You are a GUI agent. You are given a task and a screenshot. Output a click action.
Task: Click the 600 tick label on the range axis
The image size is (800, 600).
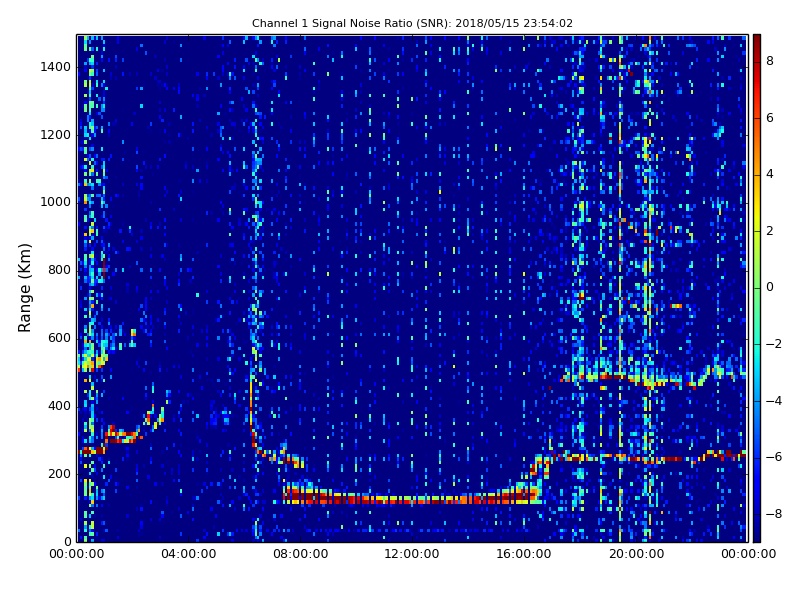(59, 338)
